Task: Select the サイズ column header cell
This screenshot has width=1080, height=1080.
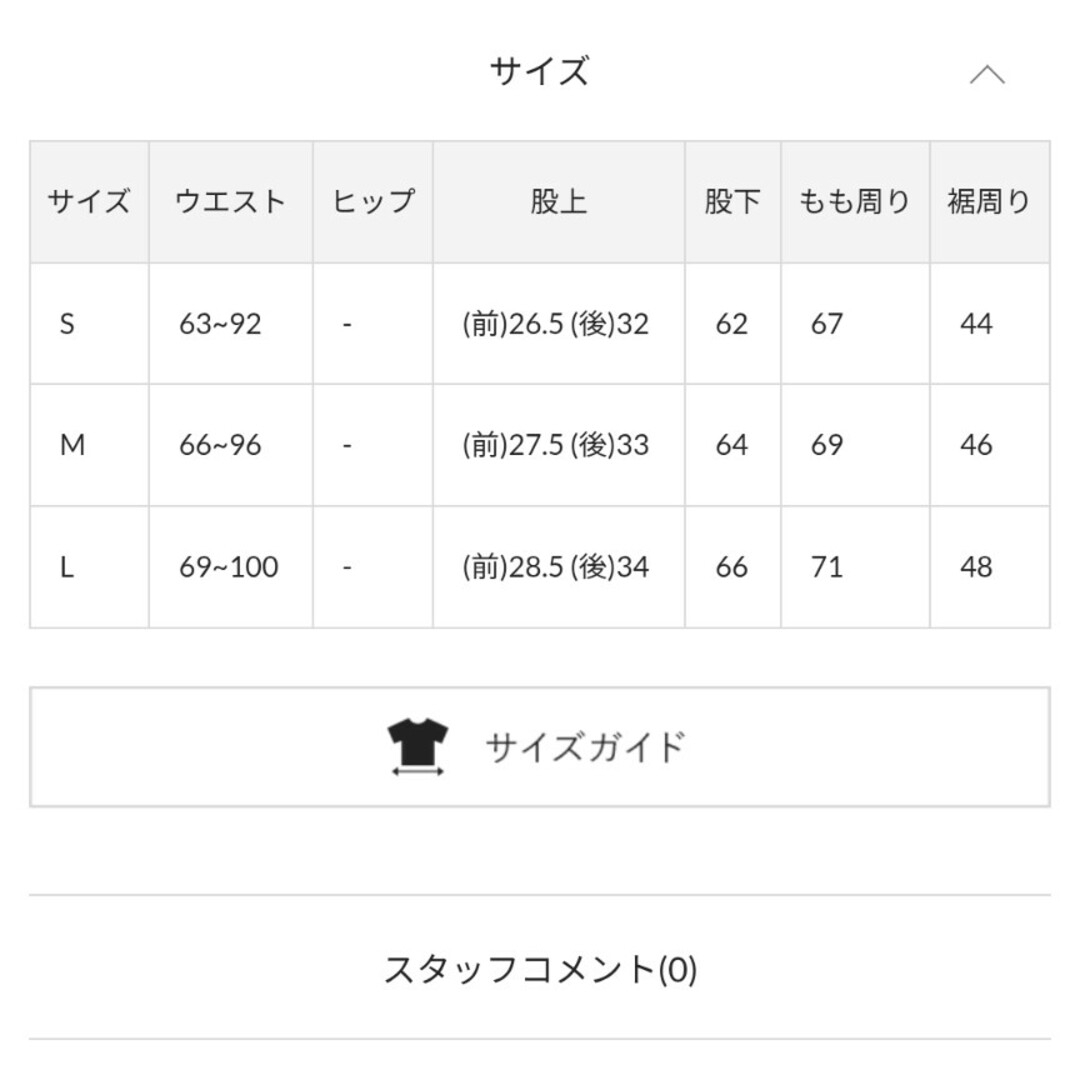Action: (x=89, y=202)
